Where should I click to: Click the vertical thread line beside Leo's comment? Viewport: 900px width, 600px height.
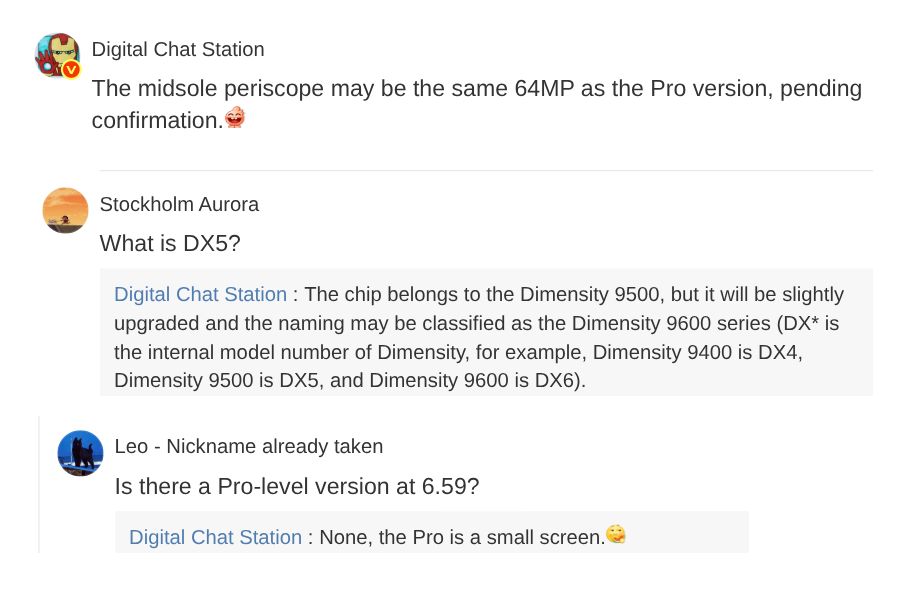[x=39, y=485]
